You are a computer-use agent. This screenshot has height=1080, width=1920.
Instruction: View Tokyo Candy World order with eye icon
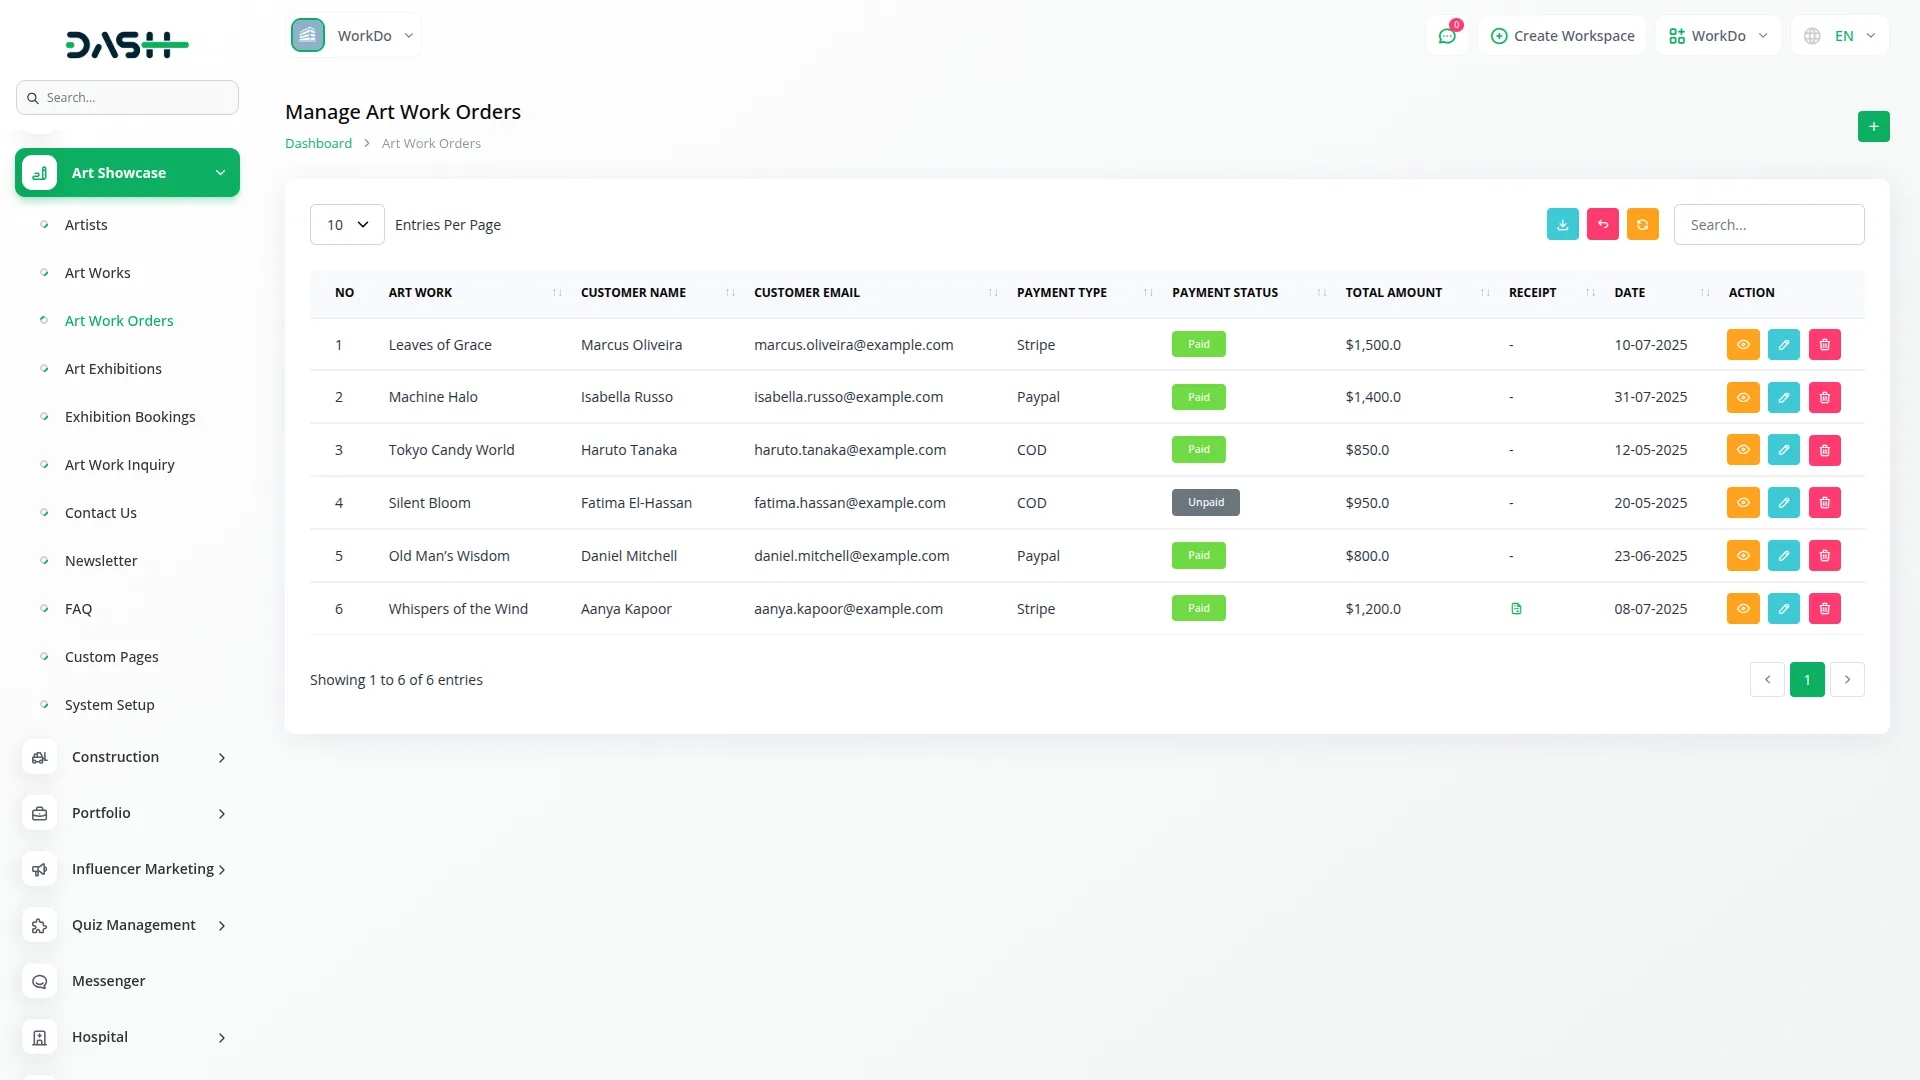click(x=1742, y=450)
